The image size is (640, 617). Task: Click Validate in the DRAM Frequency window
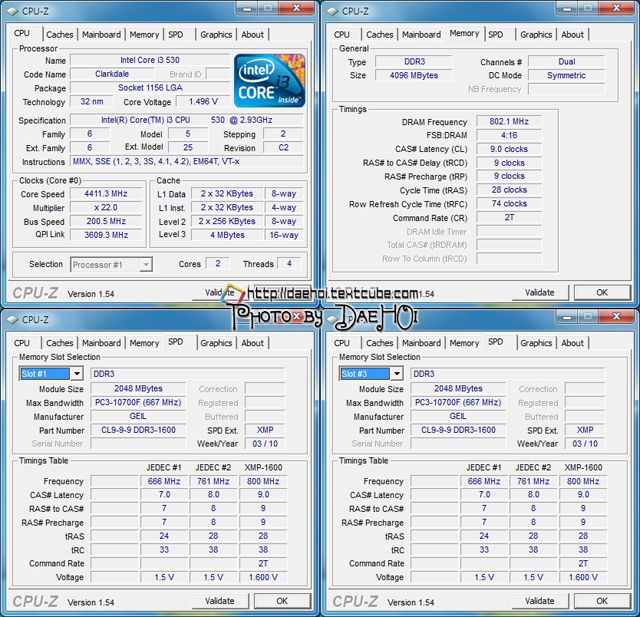[540, 293]
